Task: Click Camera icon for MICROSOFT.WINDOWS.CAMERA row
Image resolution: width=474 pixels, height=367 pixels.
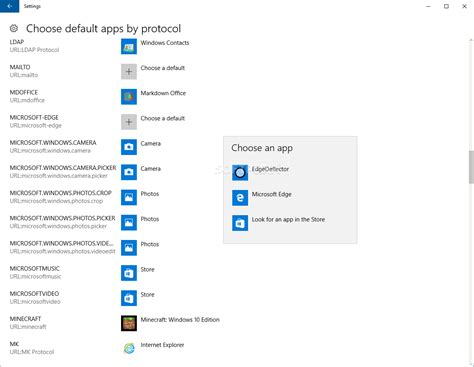Action: pos(129,147)
